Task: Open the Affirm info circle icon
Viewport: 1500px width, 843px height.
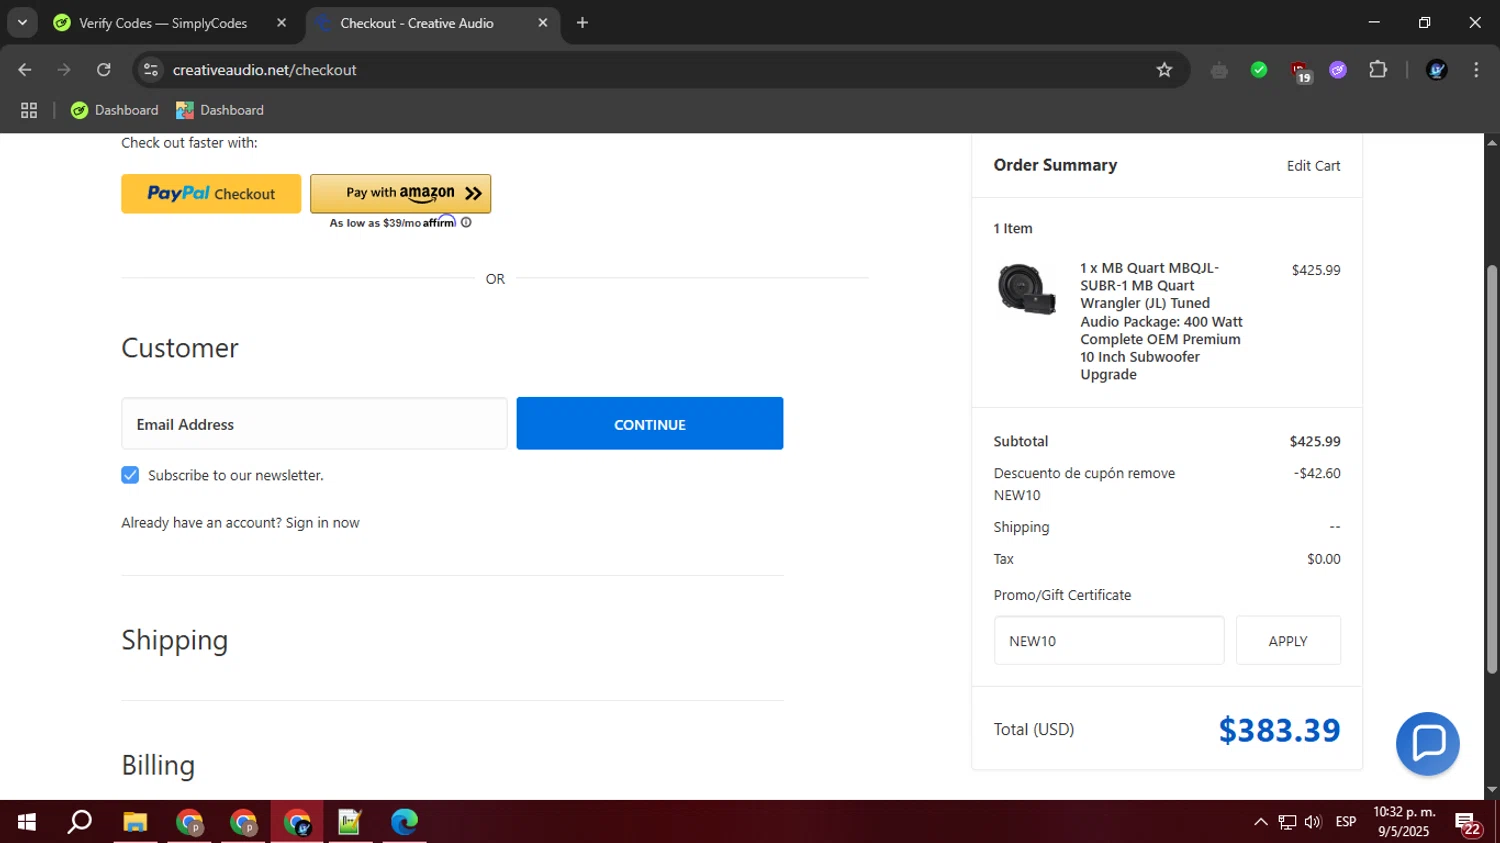Action: pos(466,223)
